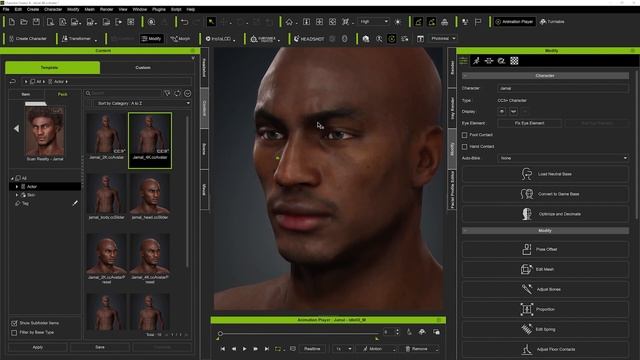Click the Tag edit pencil icon
Image resolution: width=640 pixels, height=360 pixels.
75,203
